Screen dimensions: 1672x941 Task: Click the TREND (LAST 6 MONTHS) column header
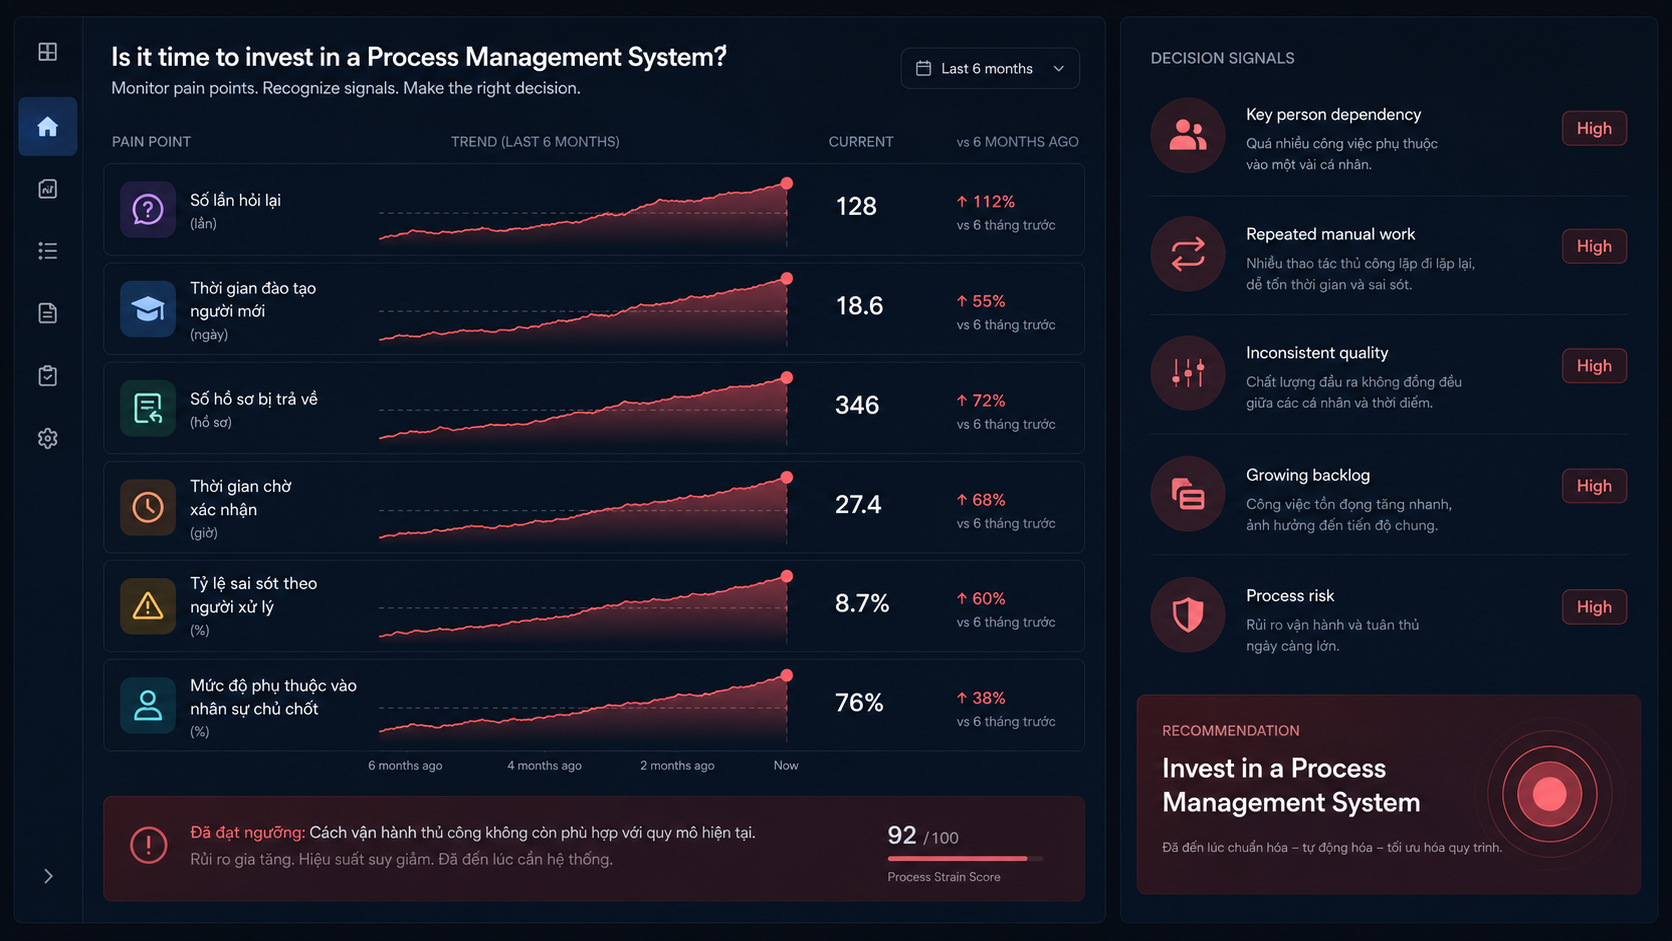[535, 142]
